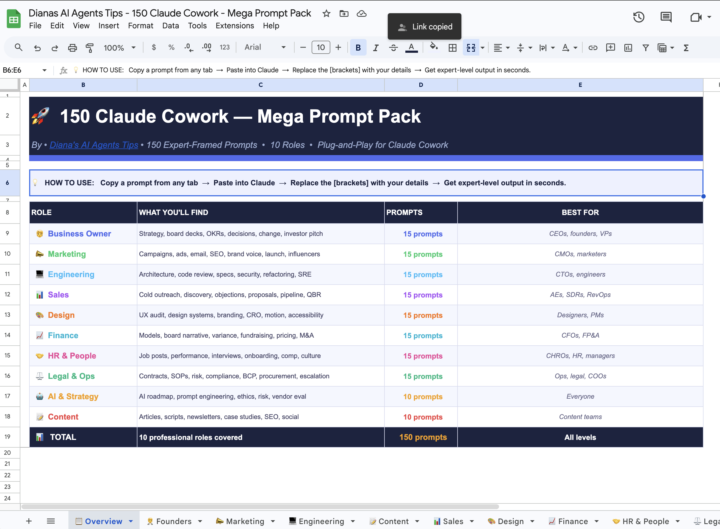720x529 pixels.
Task: Insert a chart
Action: (628, 48)
